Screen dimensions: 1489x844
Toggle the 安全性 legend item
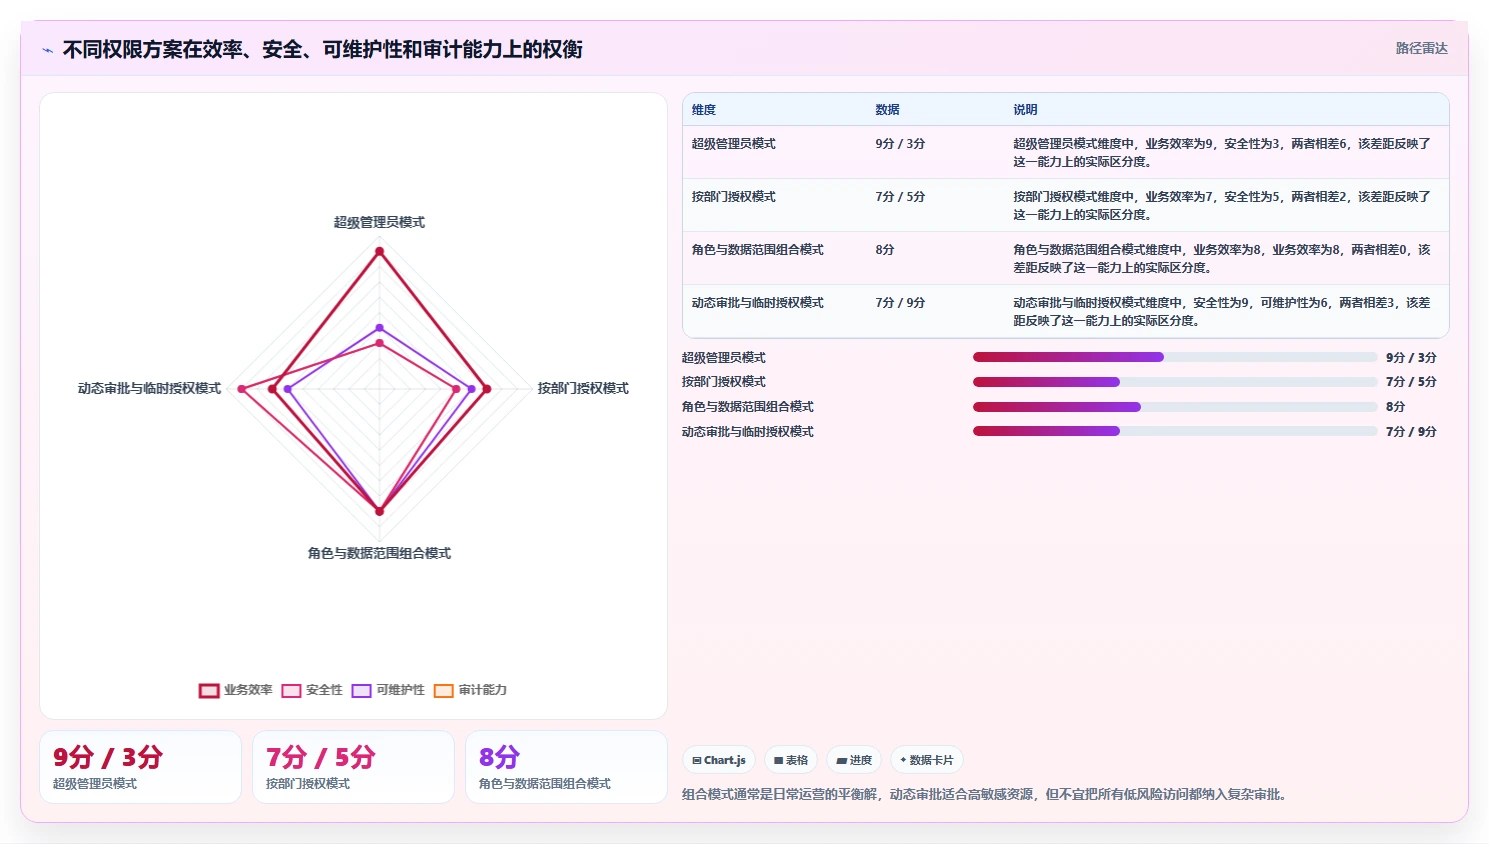click(312, 690)
